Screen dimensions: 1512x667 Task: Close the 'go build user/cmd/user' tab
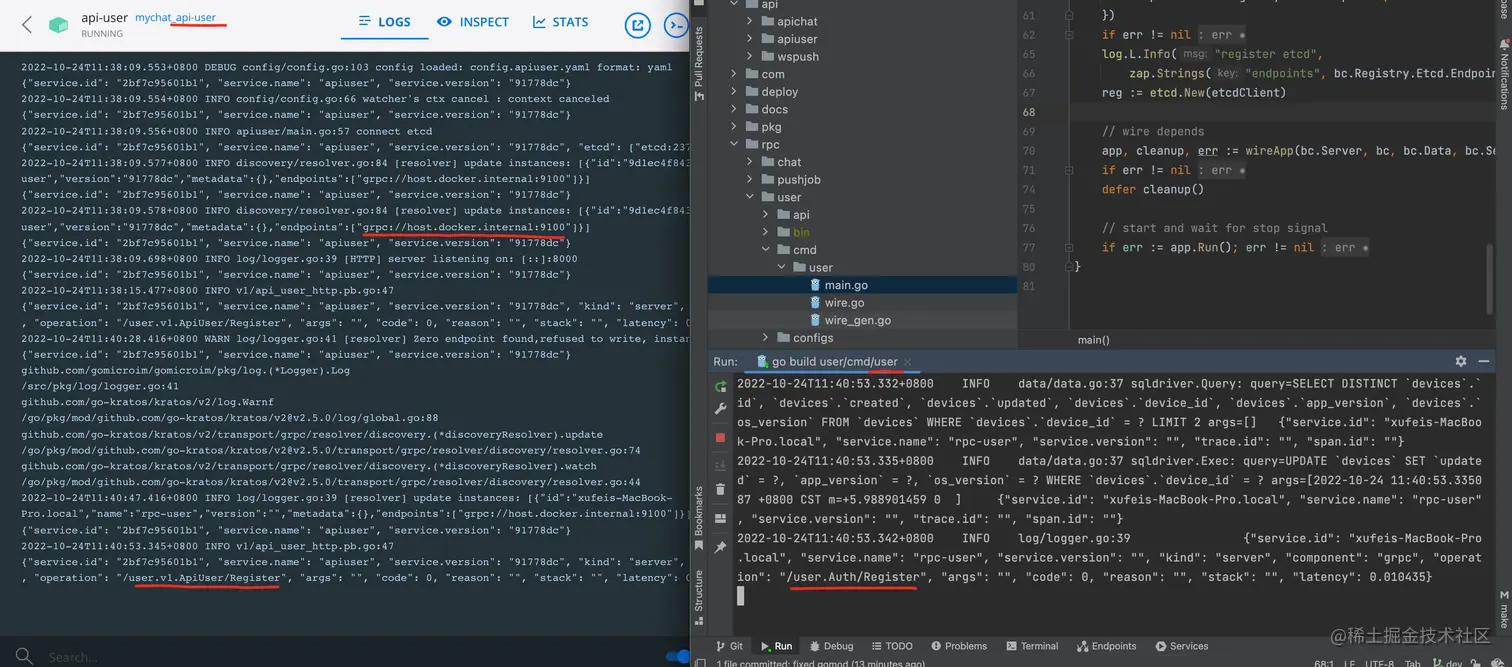[907, 362]
